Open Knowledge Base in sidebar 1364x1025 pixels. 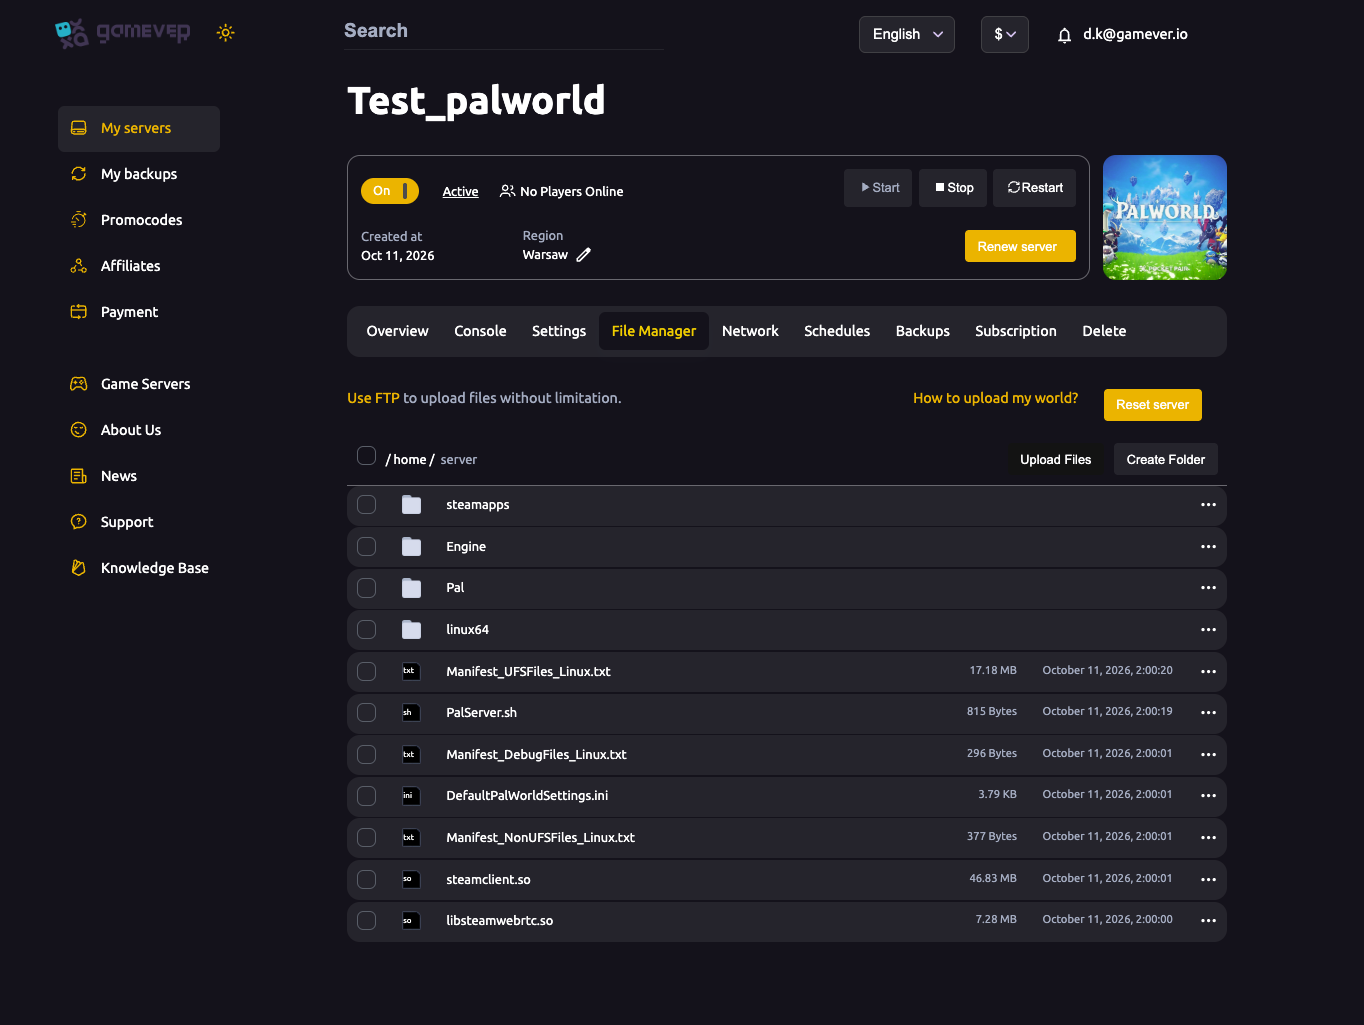point(139,568)
